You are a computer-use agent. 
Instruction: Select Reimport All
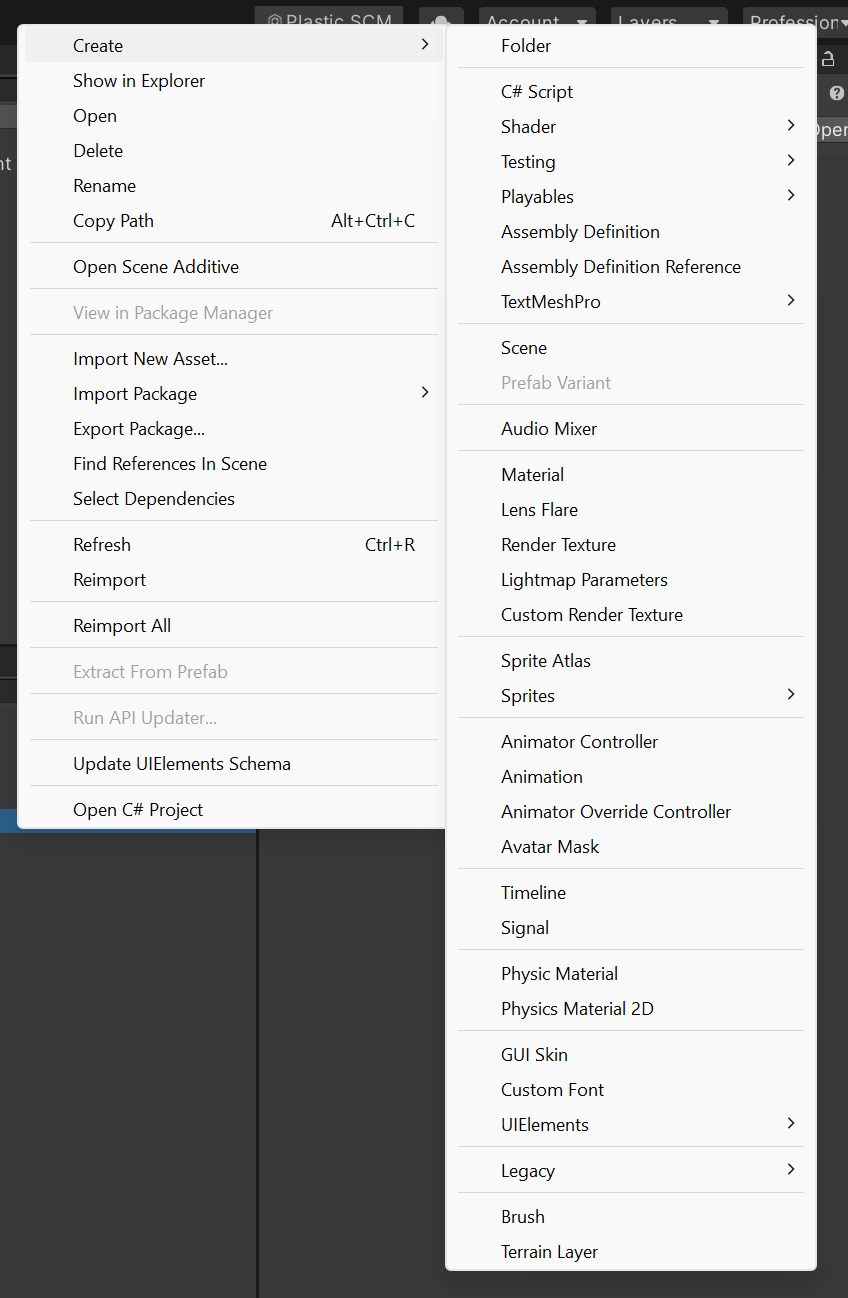point(233,626)
